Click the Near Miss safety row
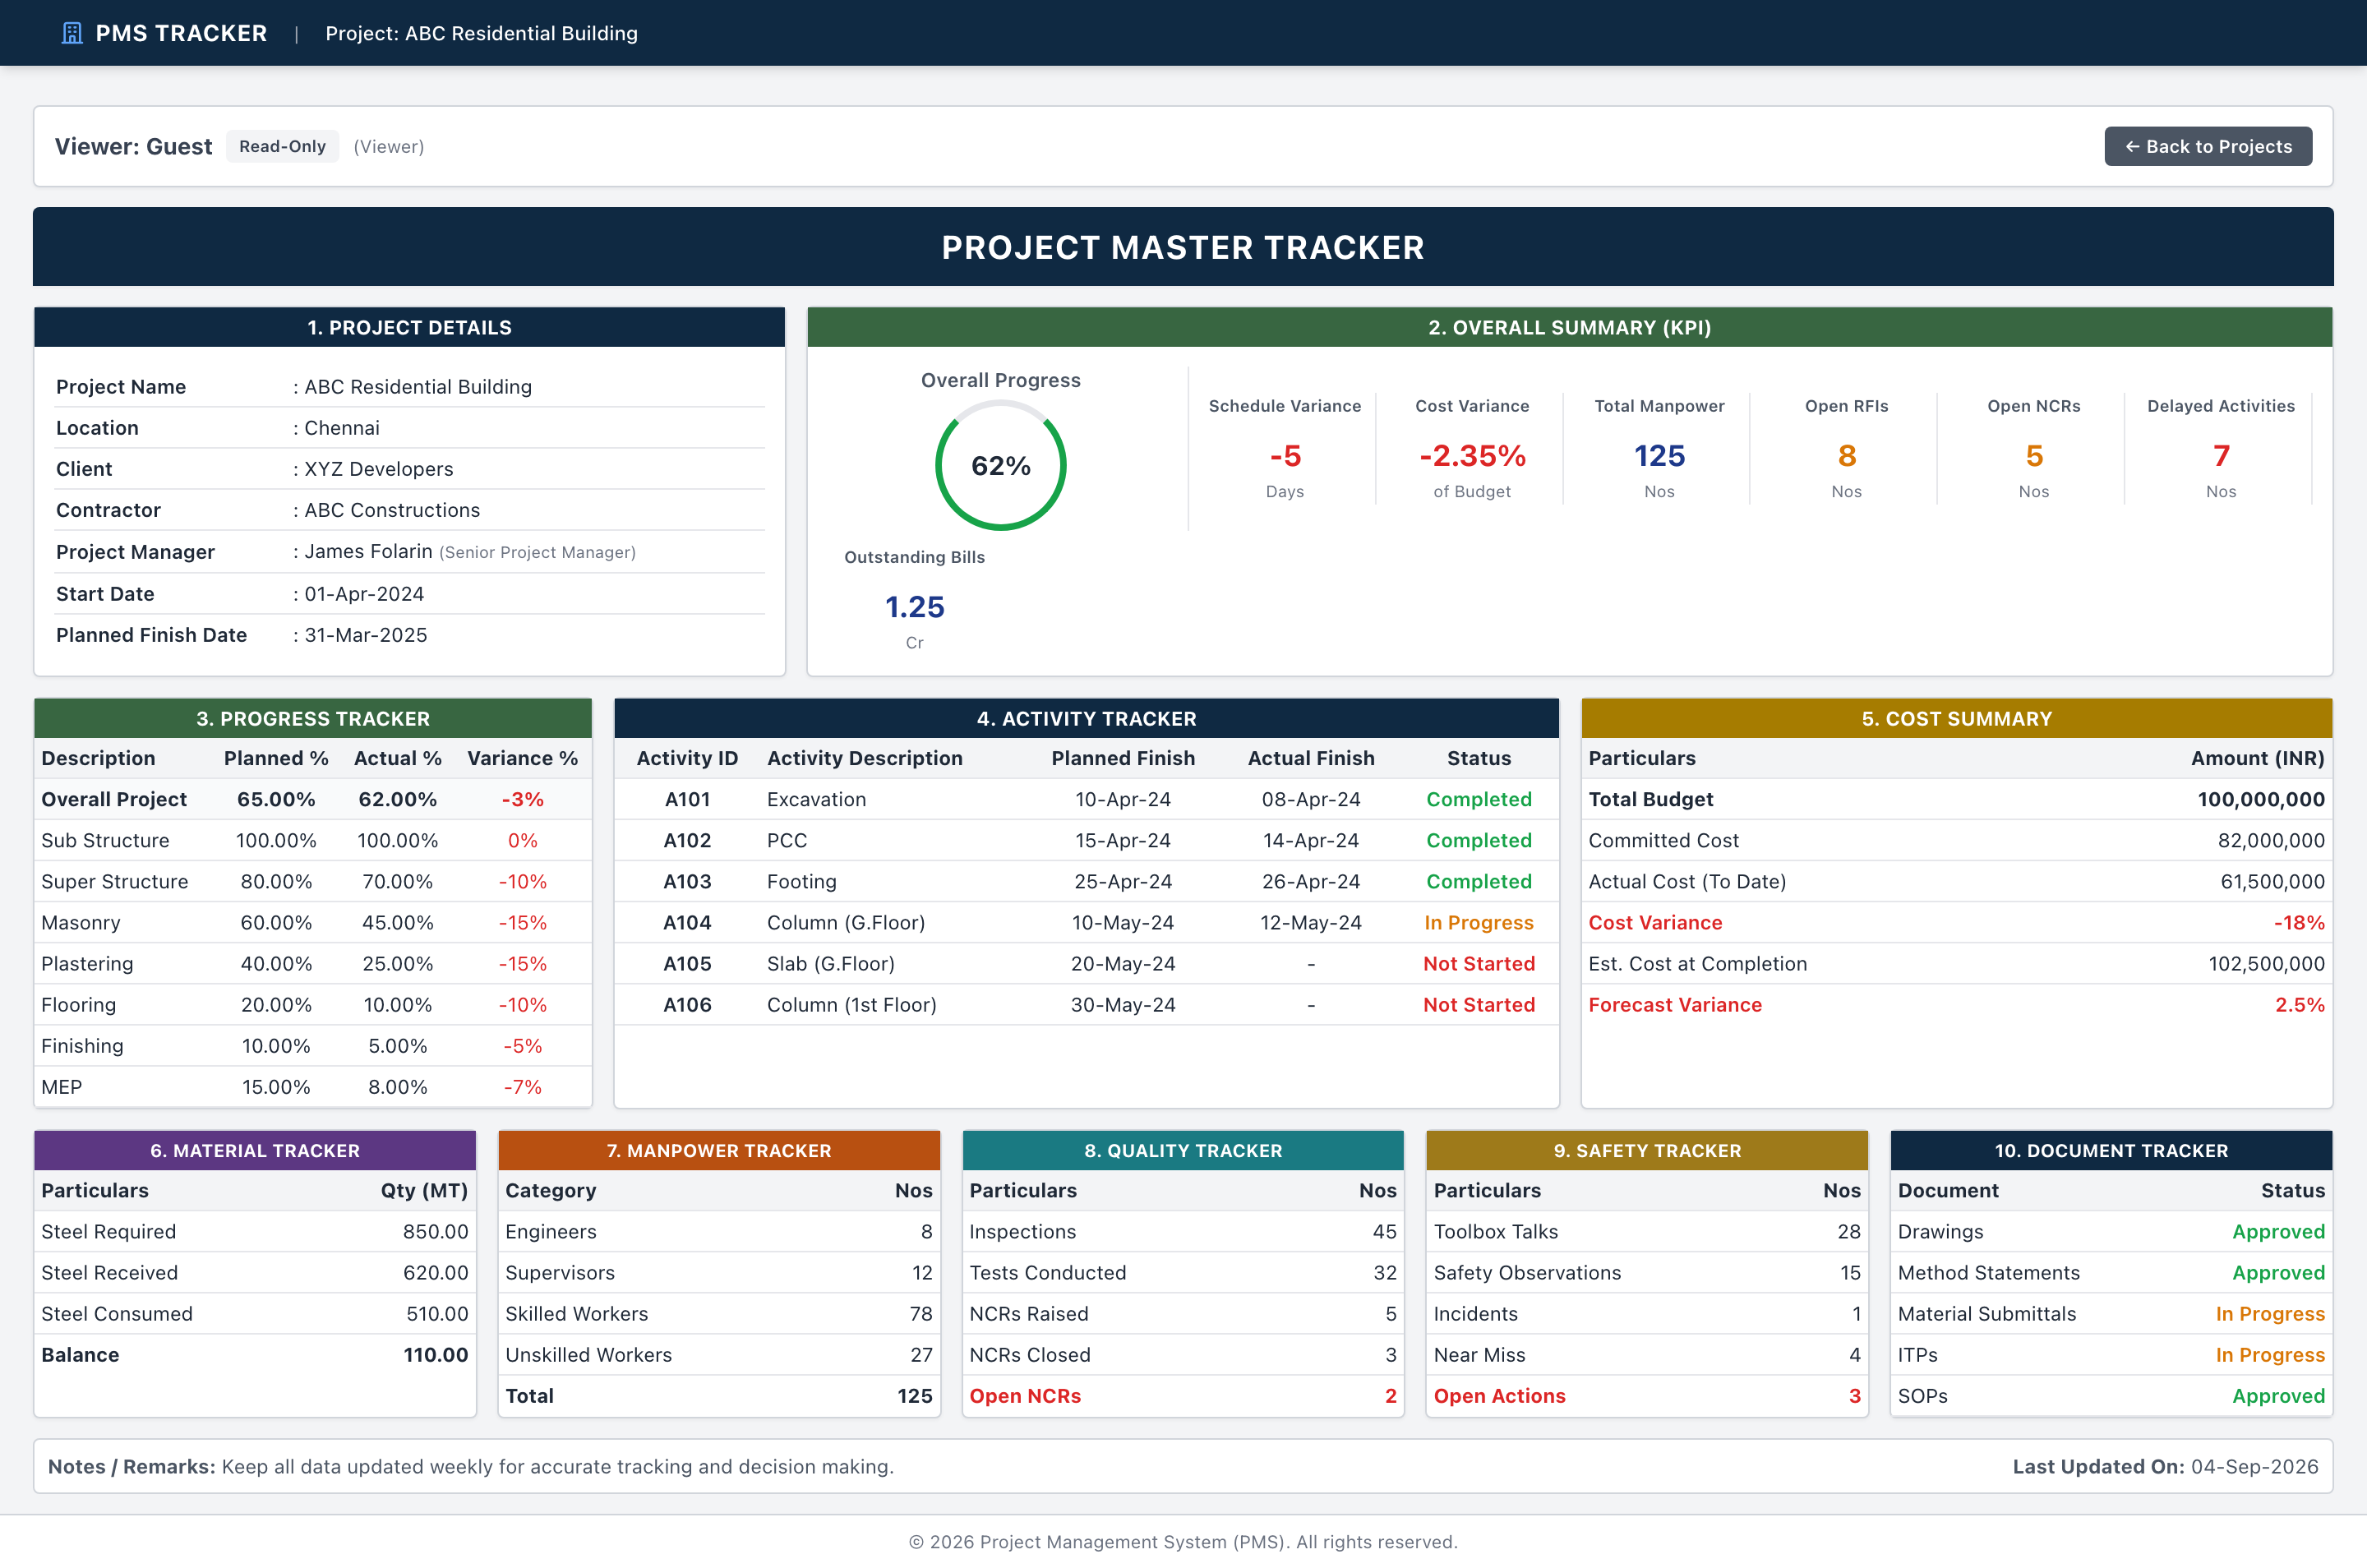 [1647, 1354]
